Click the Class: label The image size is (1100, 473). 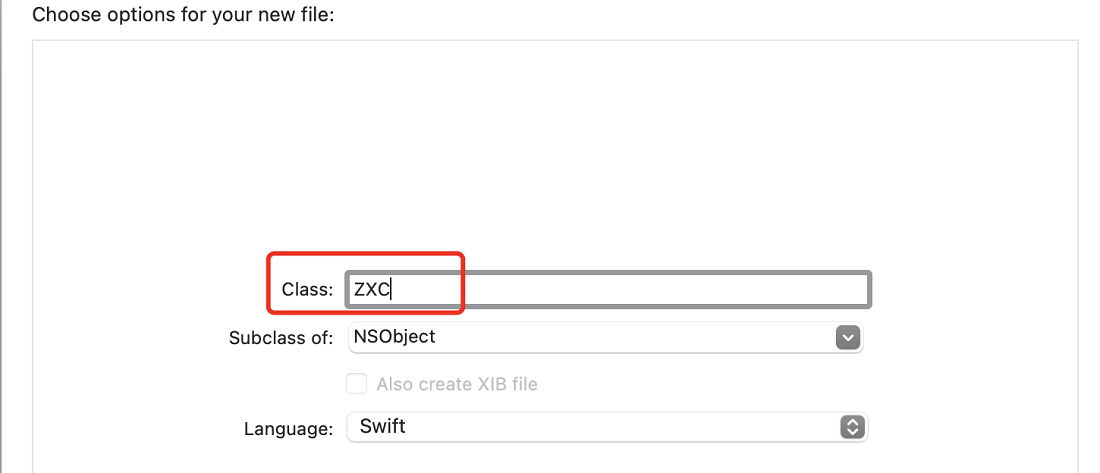click(307, 289)
